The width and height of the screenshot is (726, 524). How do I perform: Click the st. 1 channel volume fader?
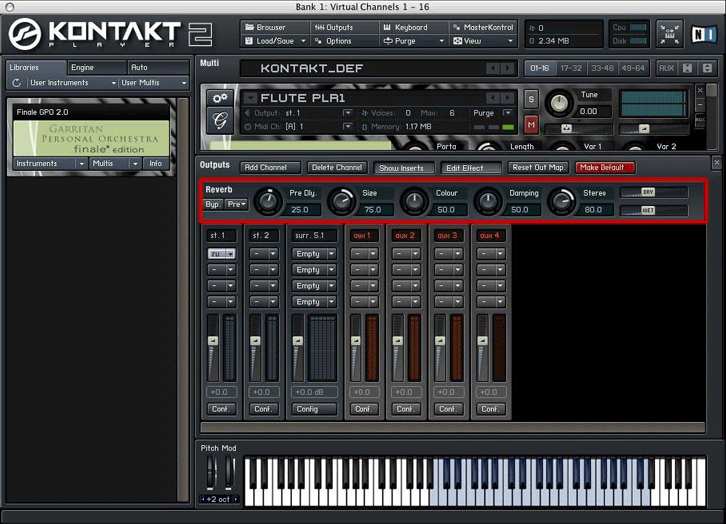212,342
